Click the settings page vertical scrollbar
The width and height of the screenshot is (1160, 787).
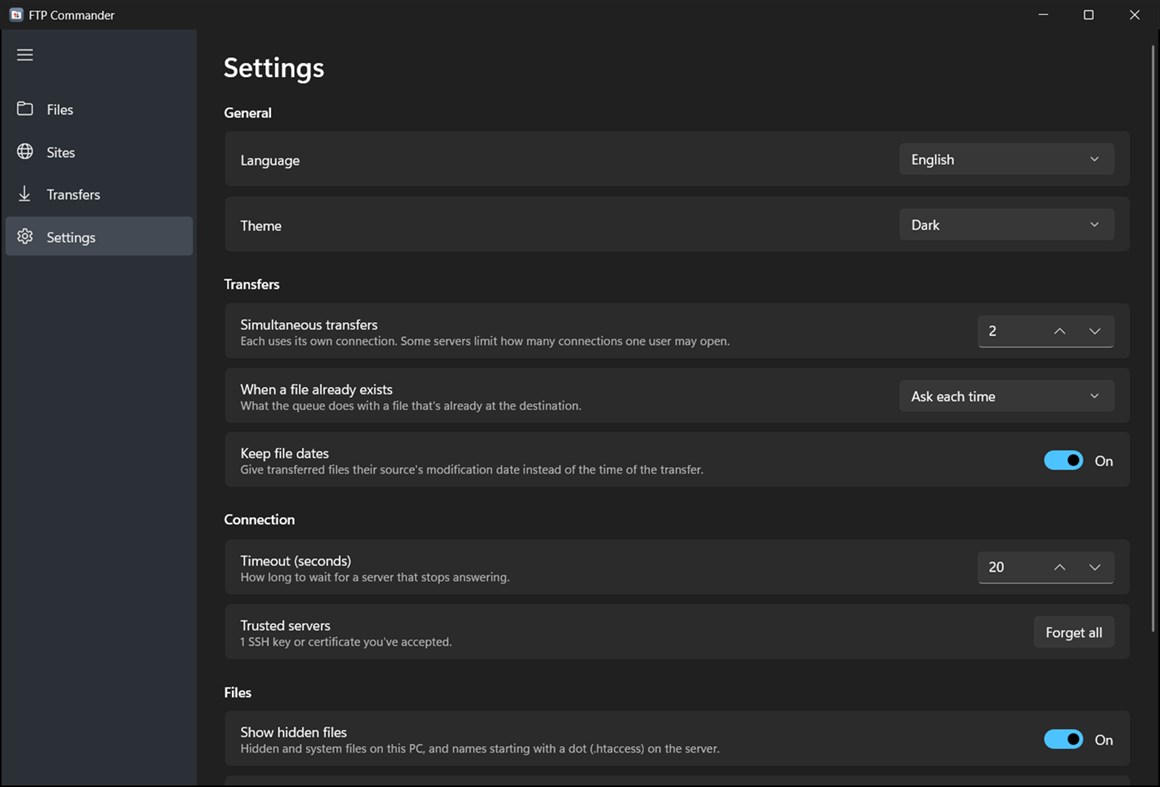pyautogui.click(x=1153, y=339)
